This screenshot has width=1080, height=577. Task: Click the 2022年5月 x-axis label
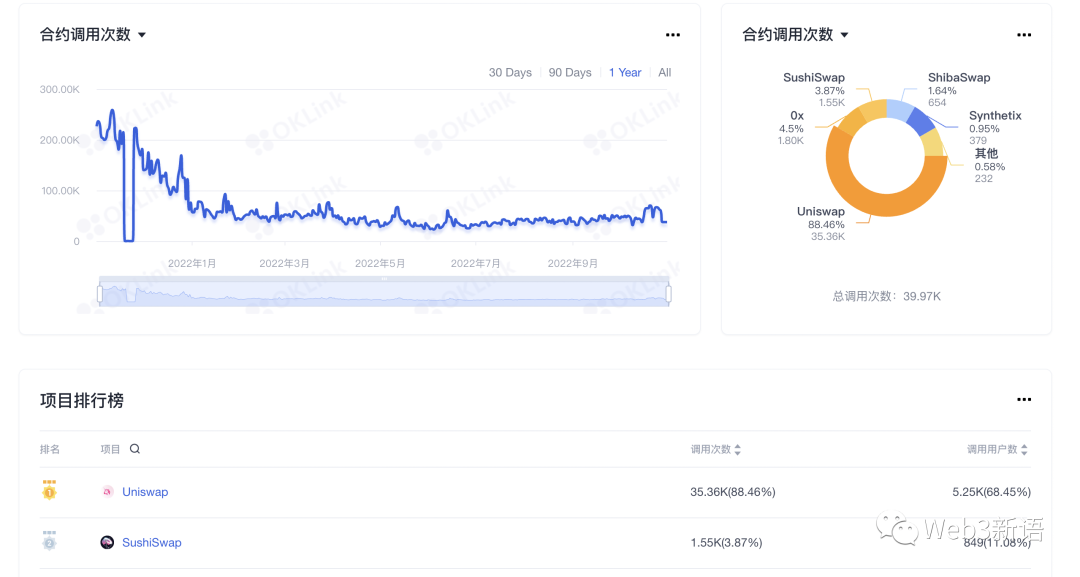click(380, 263)
